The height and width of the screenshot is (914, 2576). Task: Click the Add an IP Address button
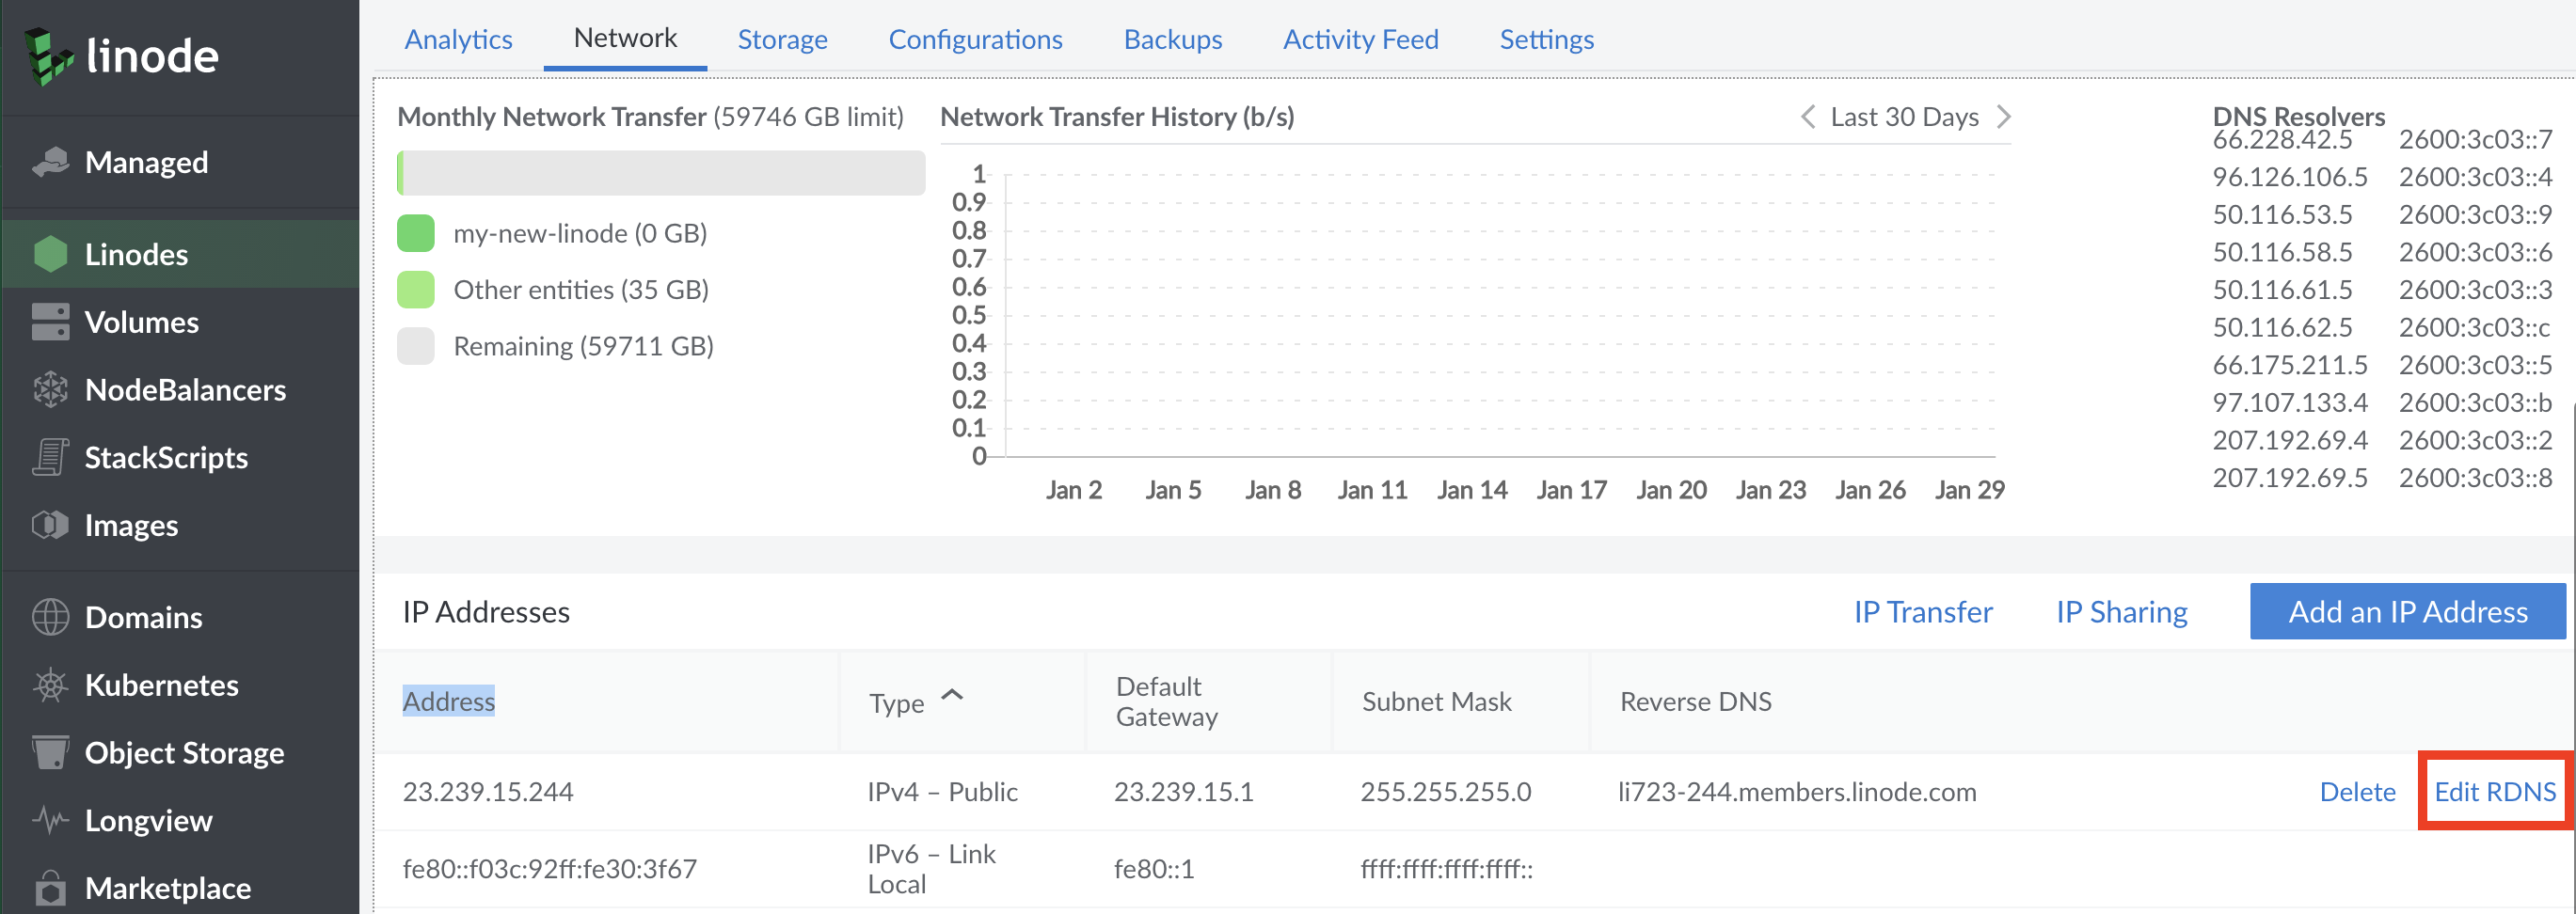click(x=2406, y=611)
